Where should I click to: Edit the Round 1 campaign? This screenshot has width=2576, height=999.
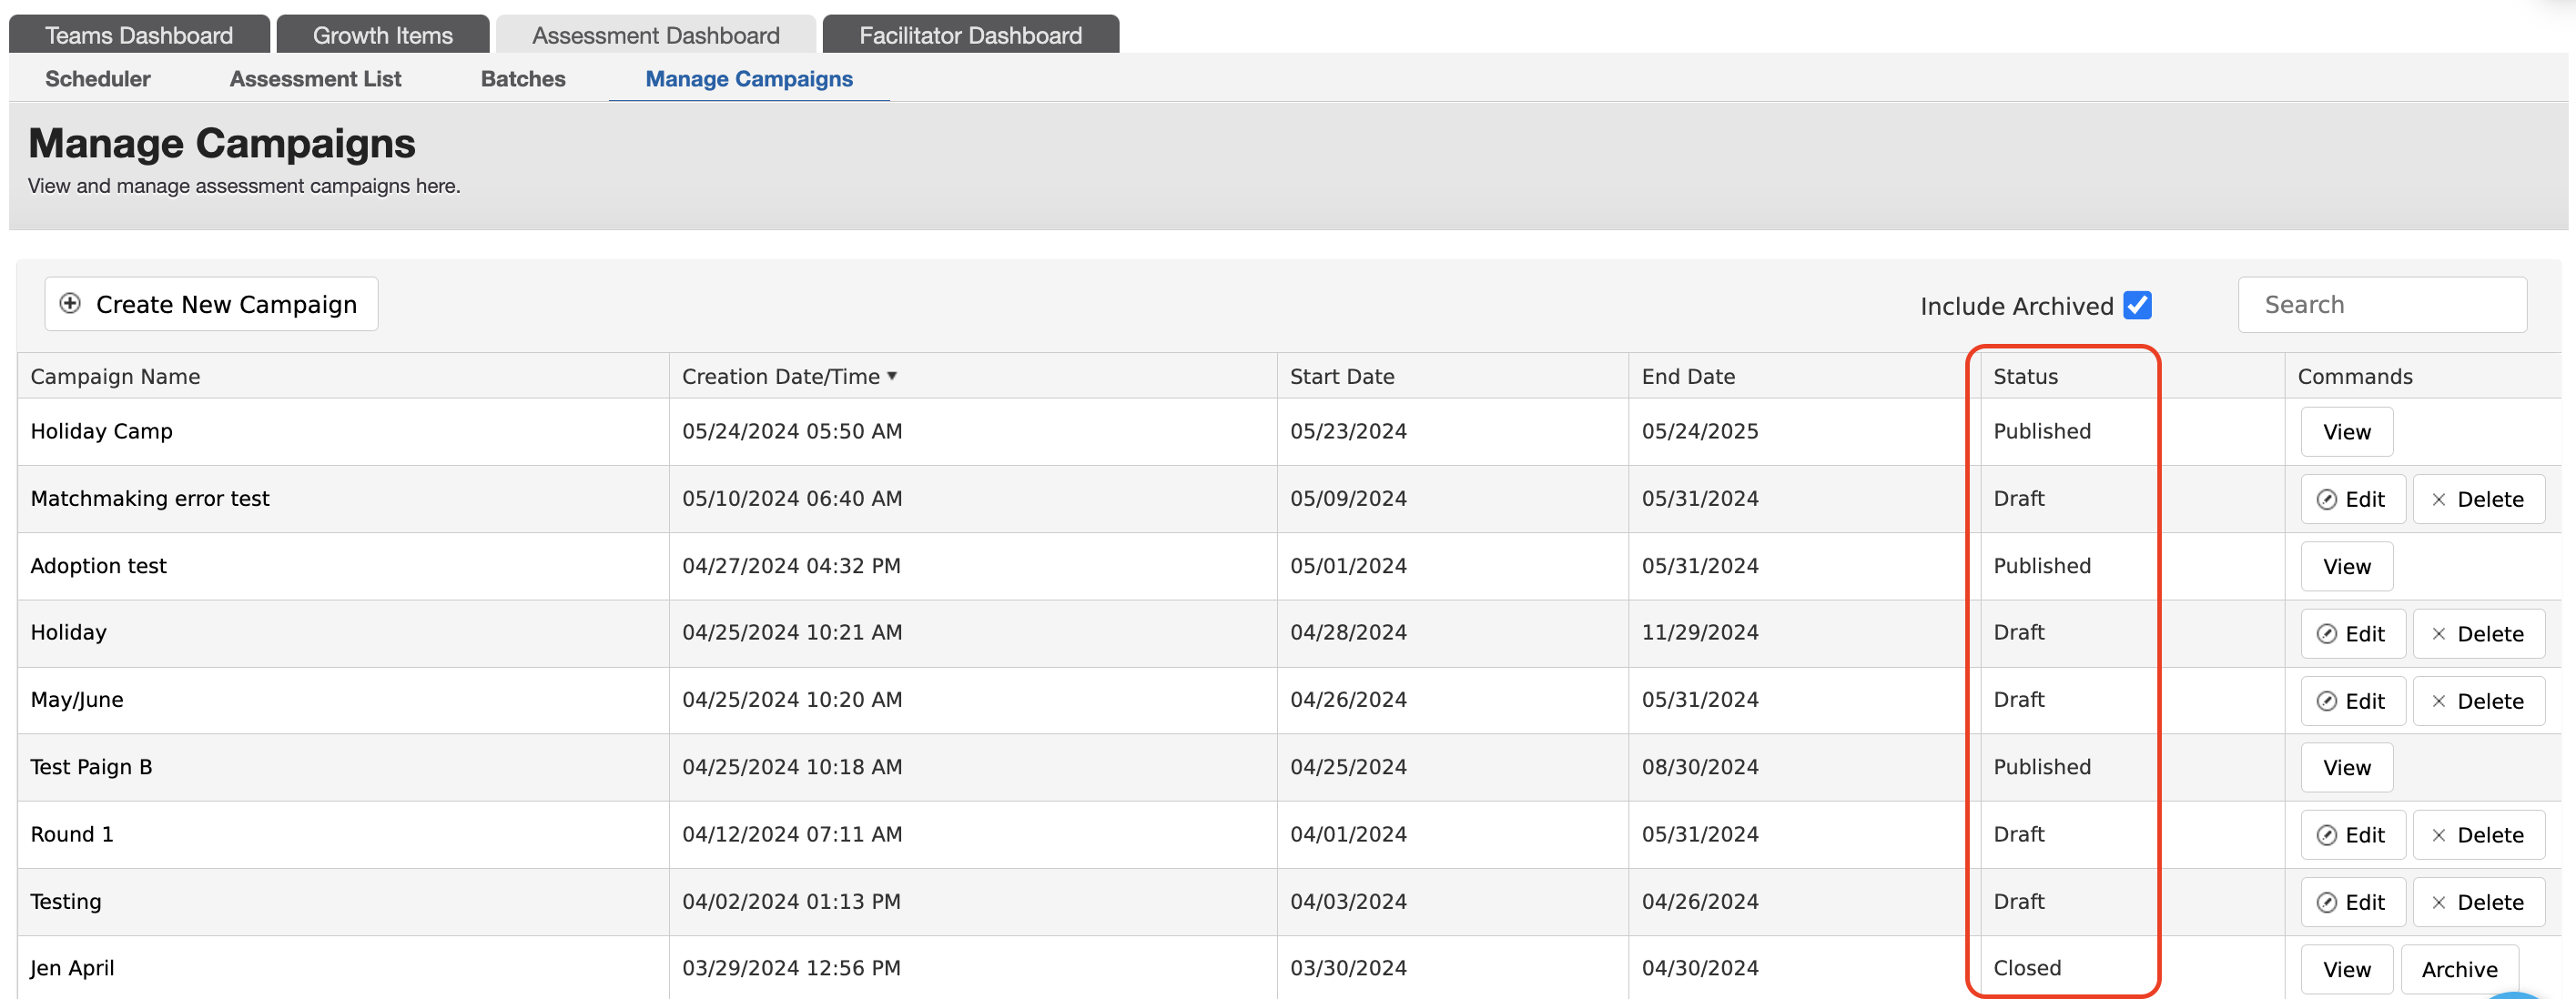[x=2353, y=835]
